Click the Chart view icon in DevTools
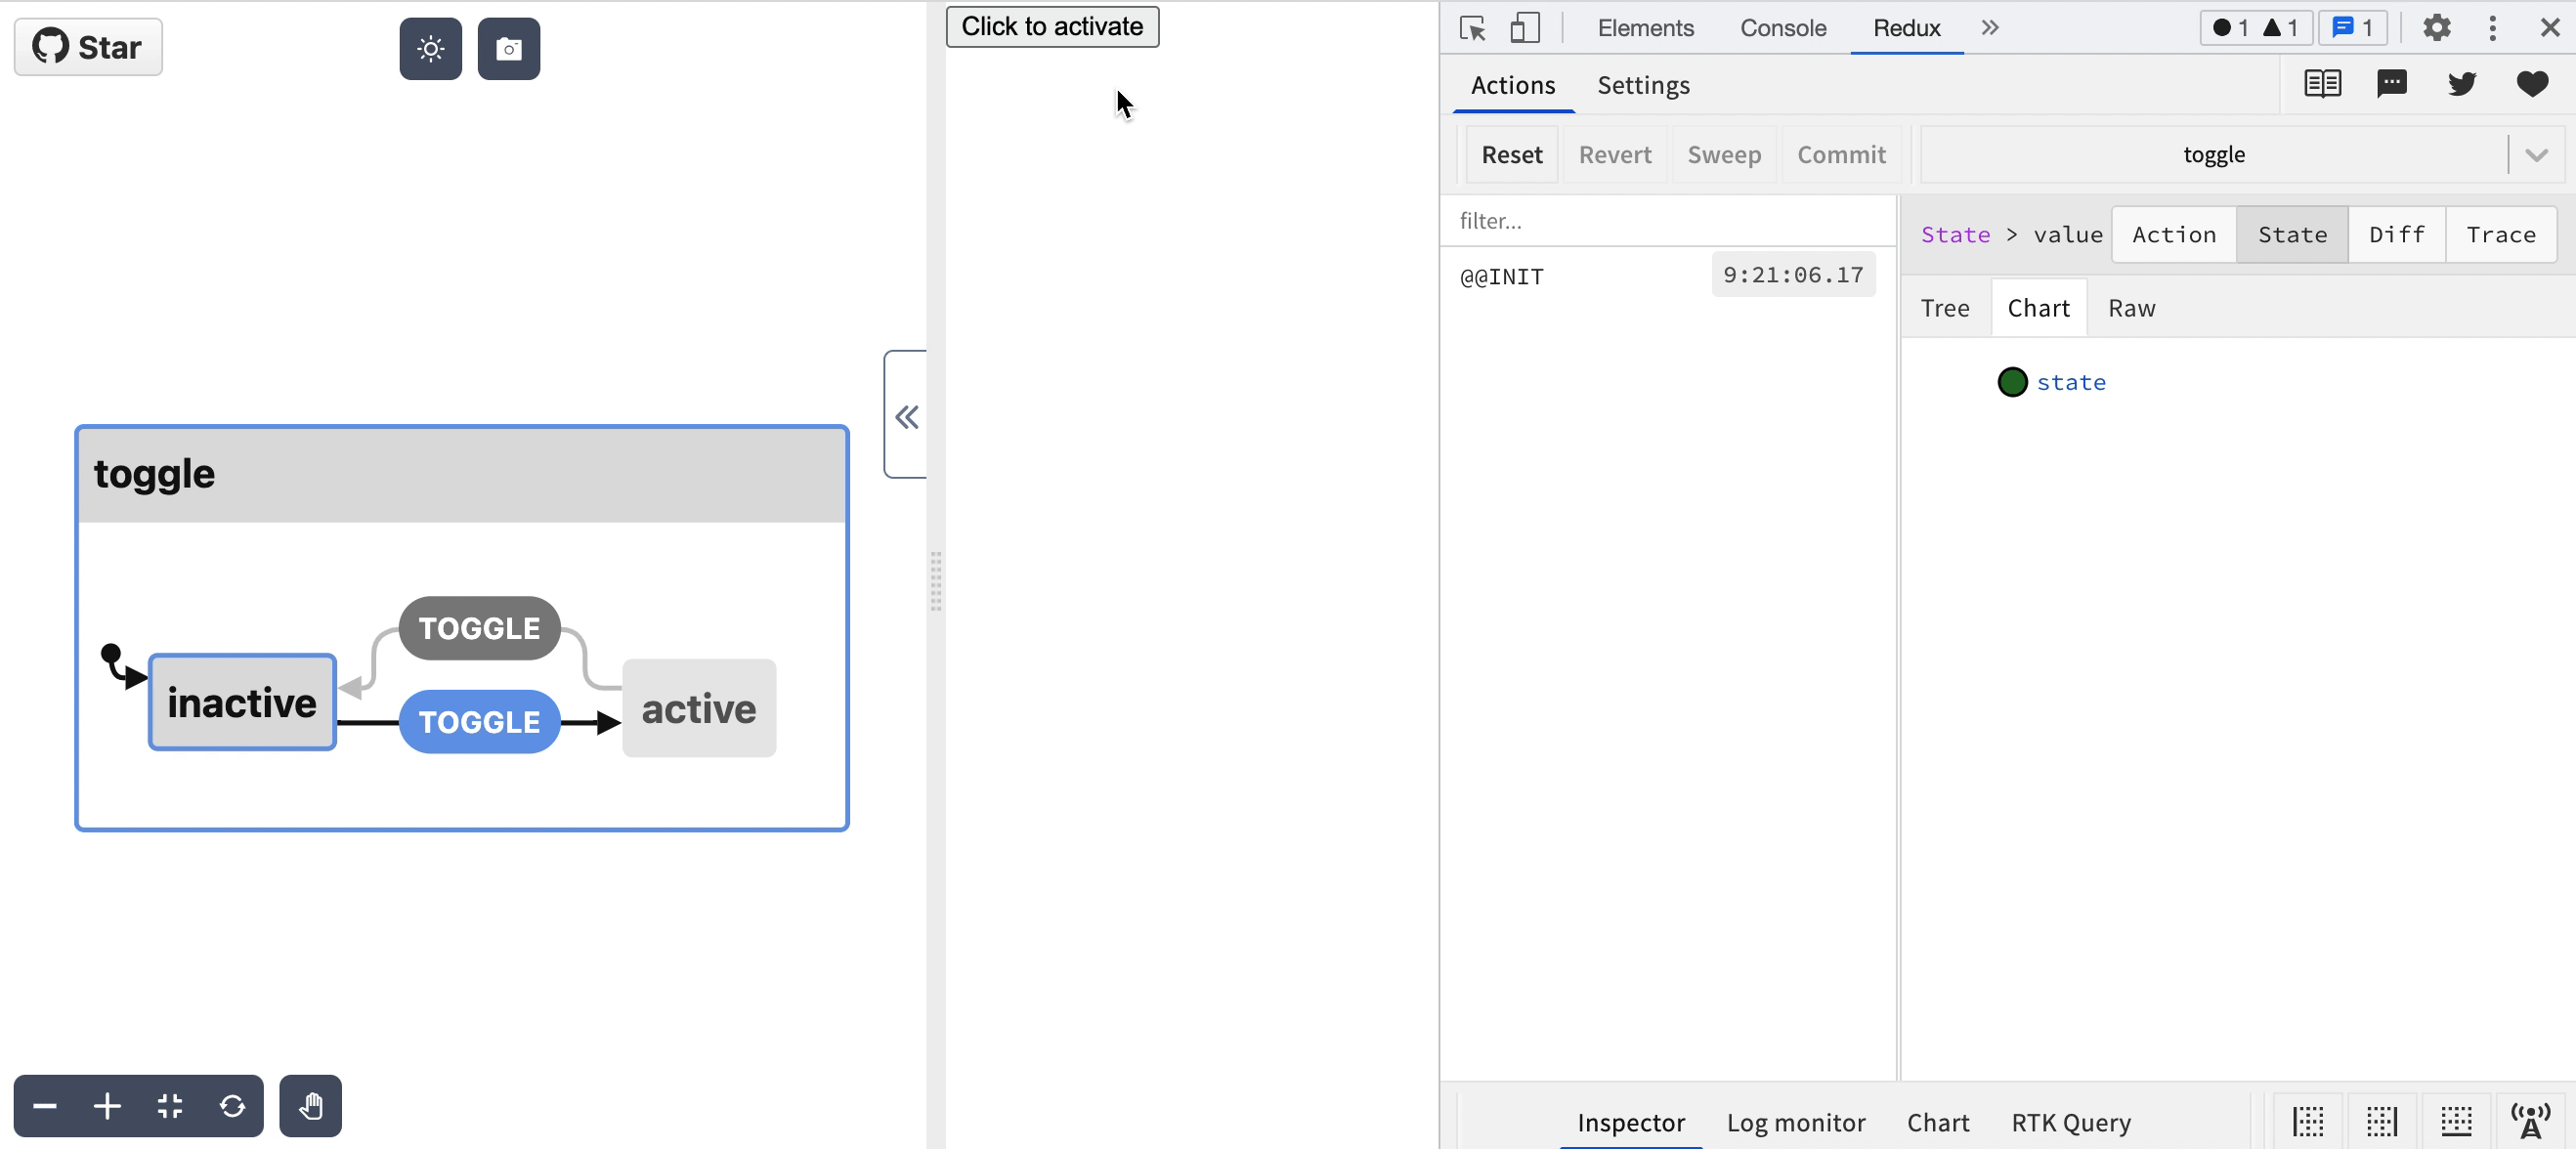The width and height of the screenshot is (2576, 1149). coord(2038,307)
